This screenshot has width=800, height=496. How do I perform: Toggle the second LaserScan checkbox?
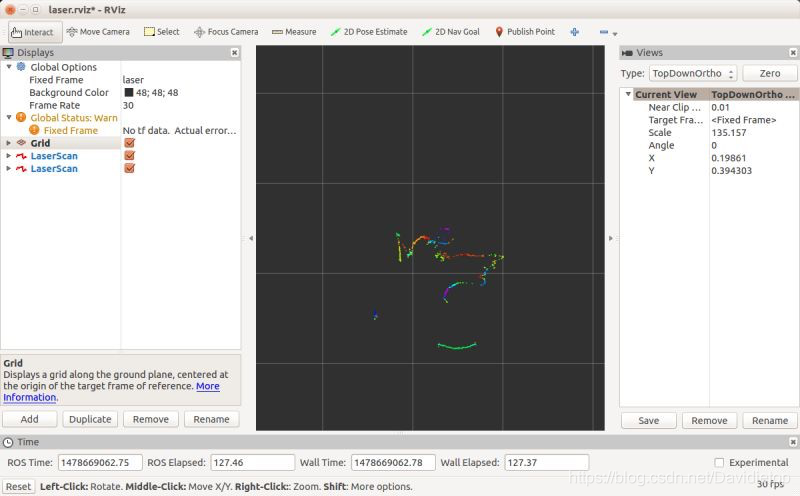pos(130,168)
